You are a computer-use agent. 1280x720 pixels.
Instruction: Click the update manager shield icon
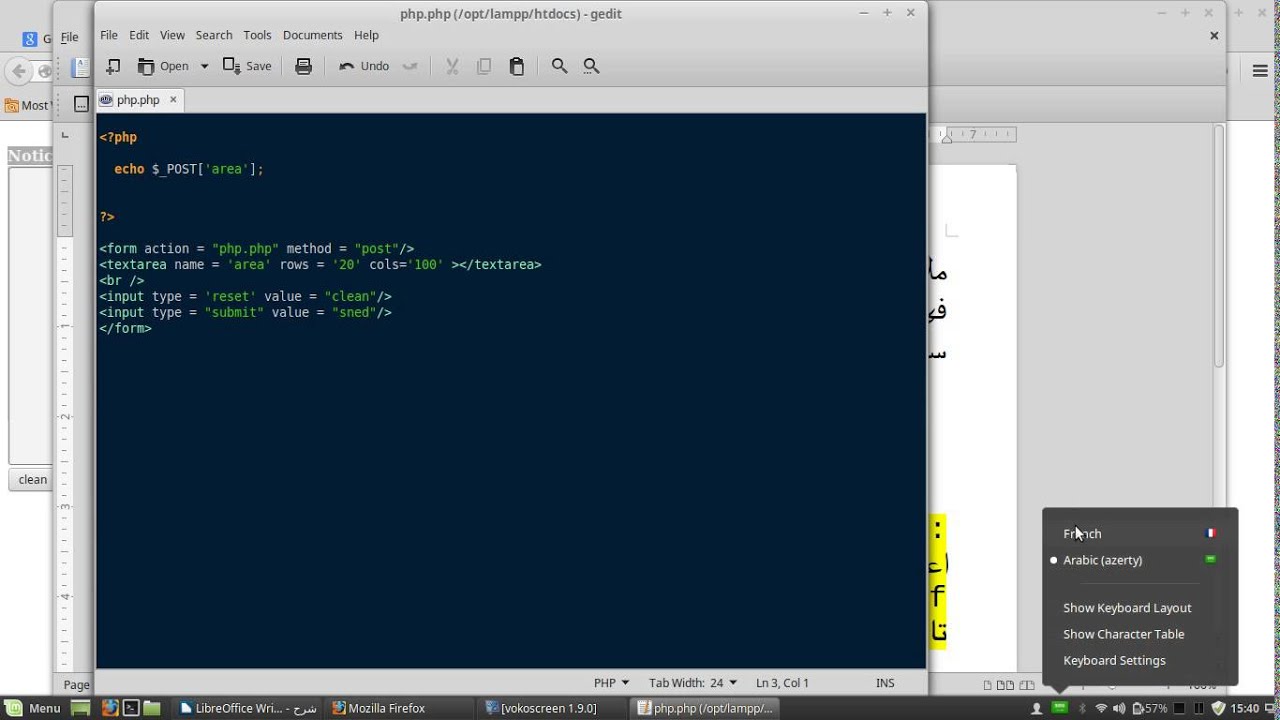[x=1218, y=708]
